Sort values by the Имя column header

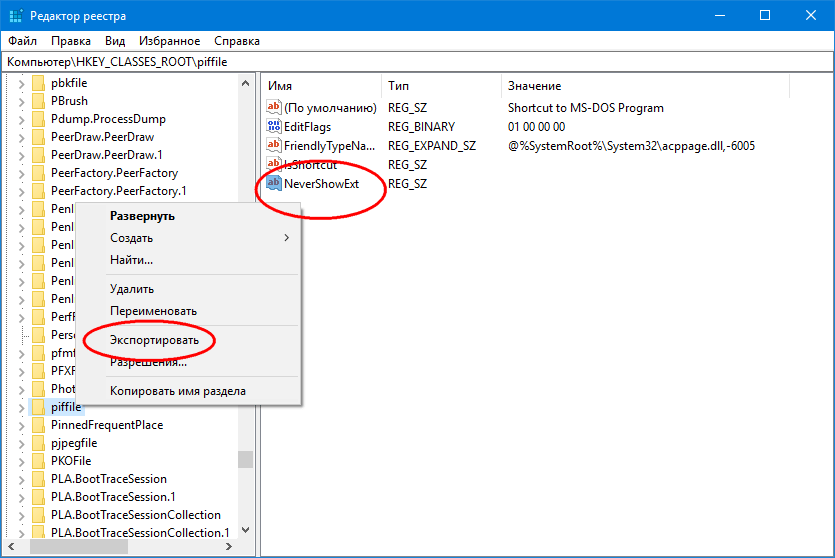pyautogui.click(x=280, y=86)
